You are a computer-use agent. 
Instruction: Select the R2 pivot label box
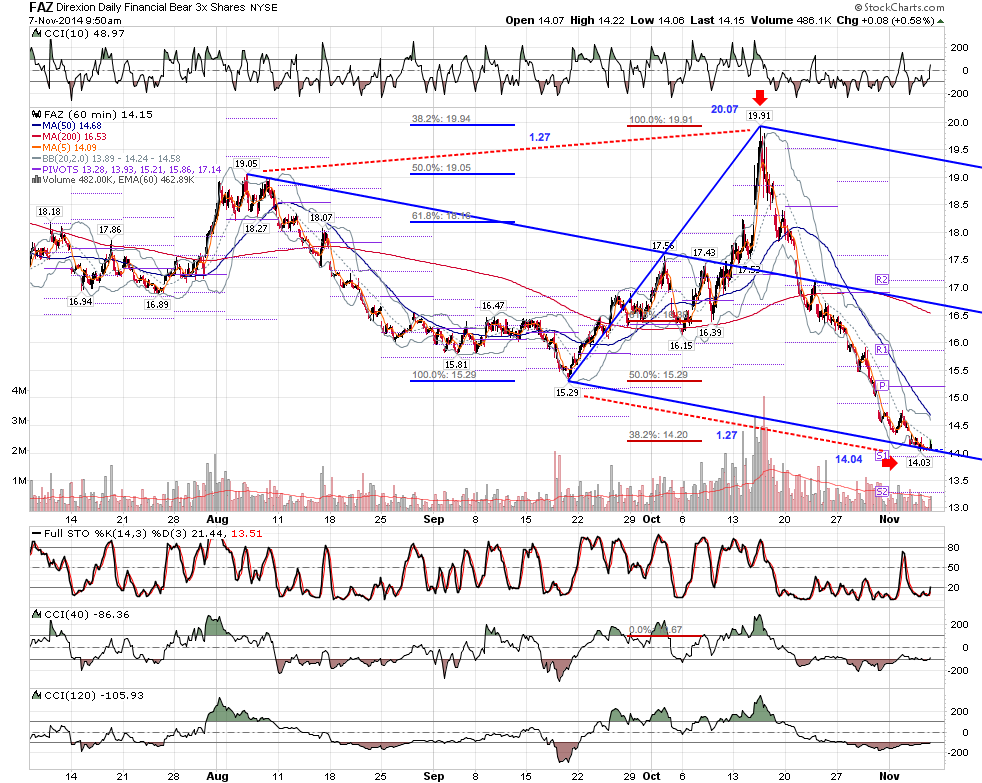click(x=882, y=279)
